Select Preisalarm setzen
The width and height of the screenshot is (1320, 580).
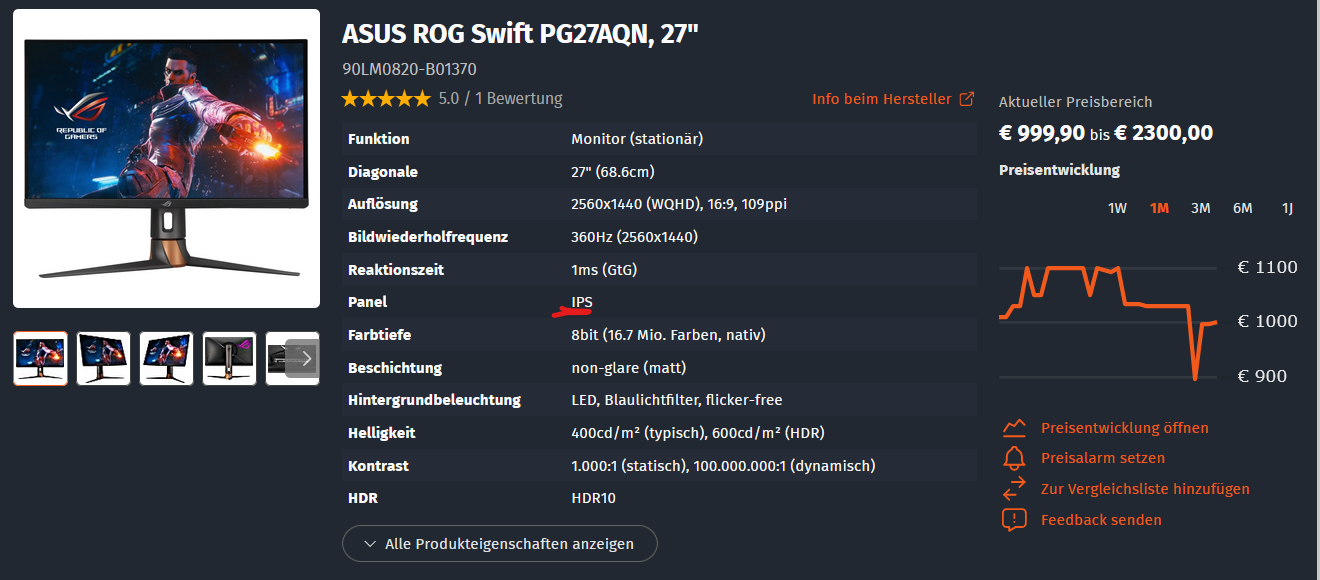click(x=1102, y=458)
